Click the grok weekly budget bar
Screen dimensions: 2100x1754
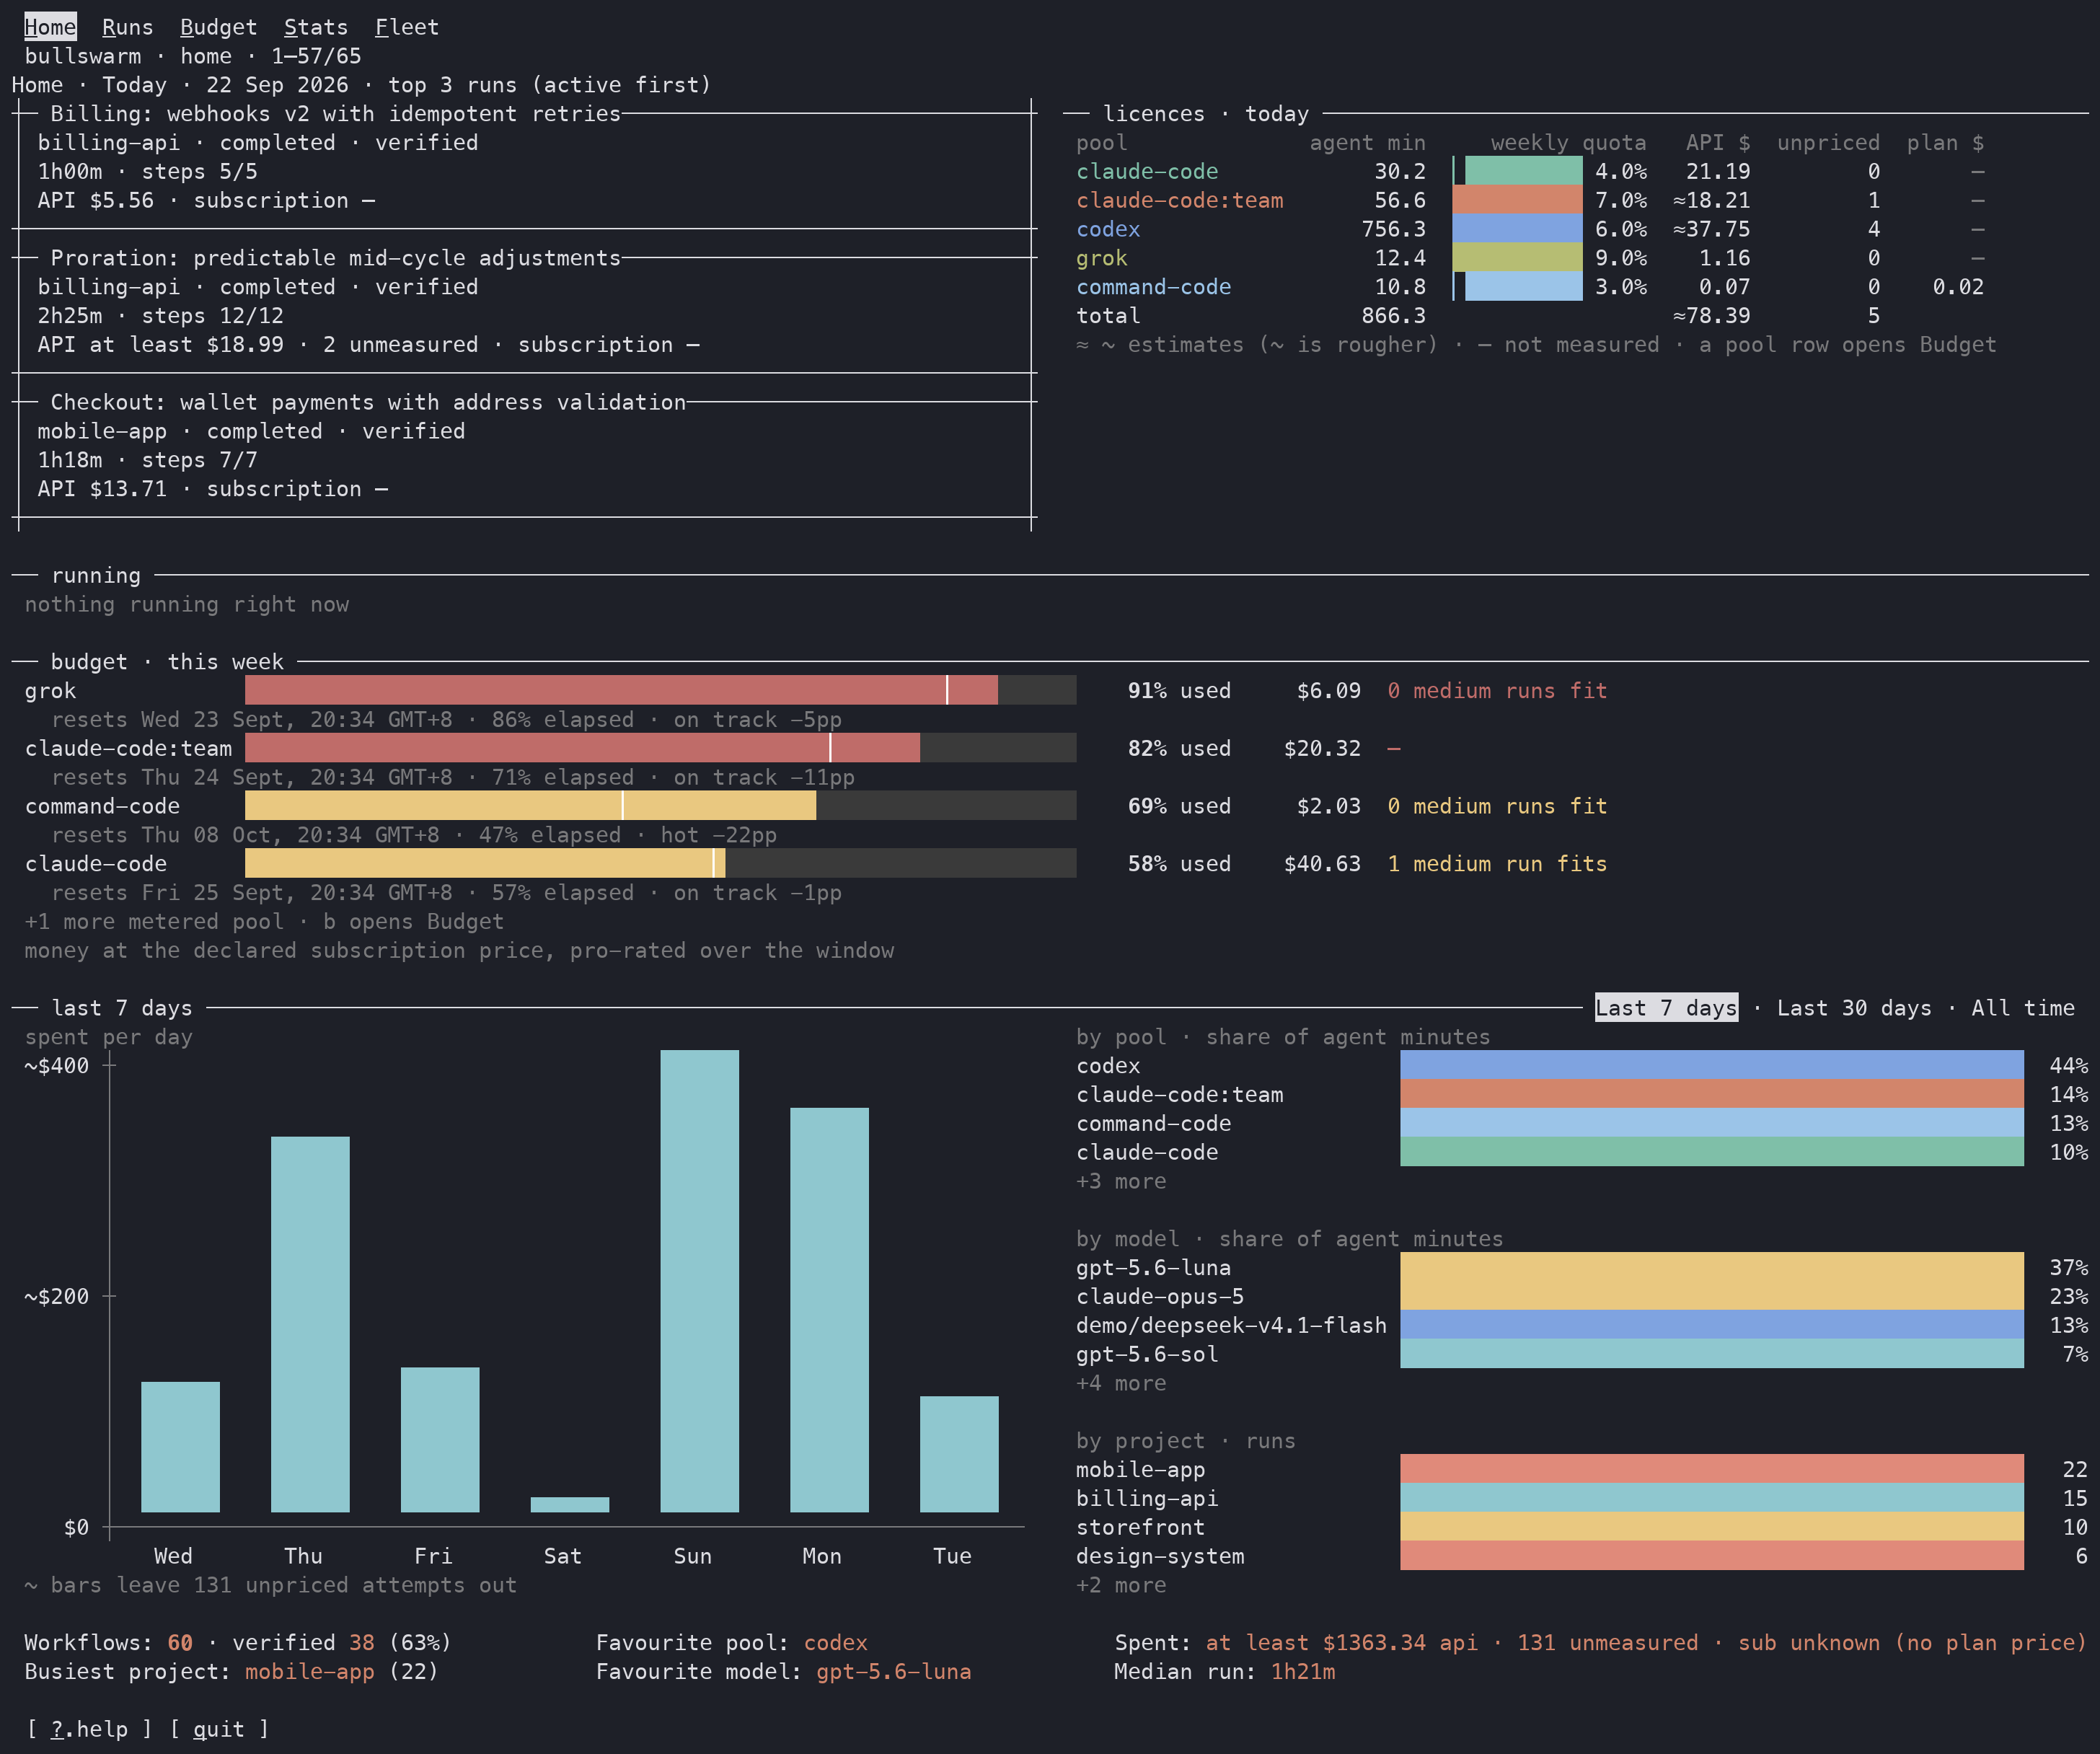tap(660, 690)
